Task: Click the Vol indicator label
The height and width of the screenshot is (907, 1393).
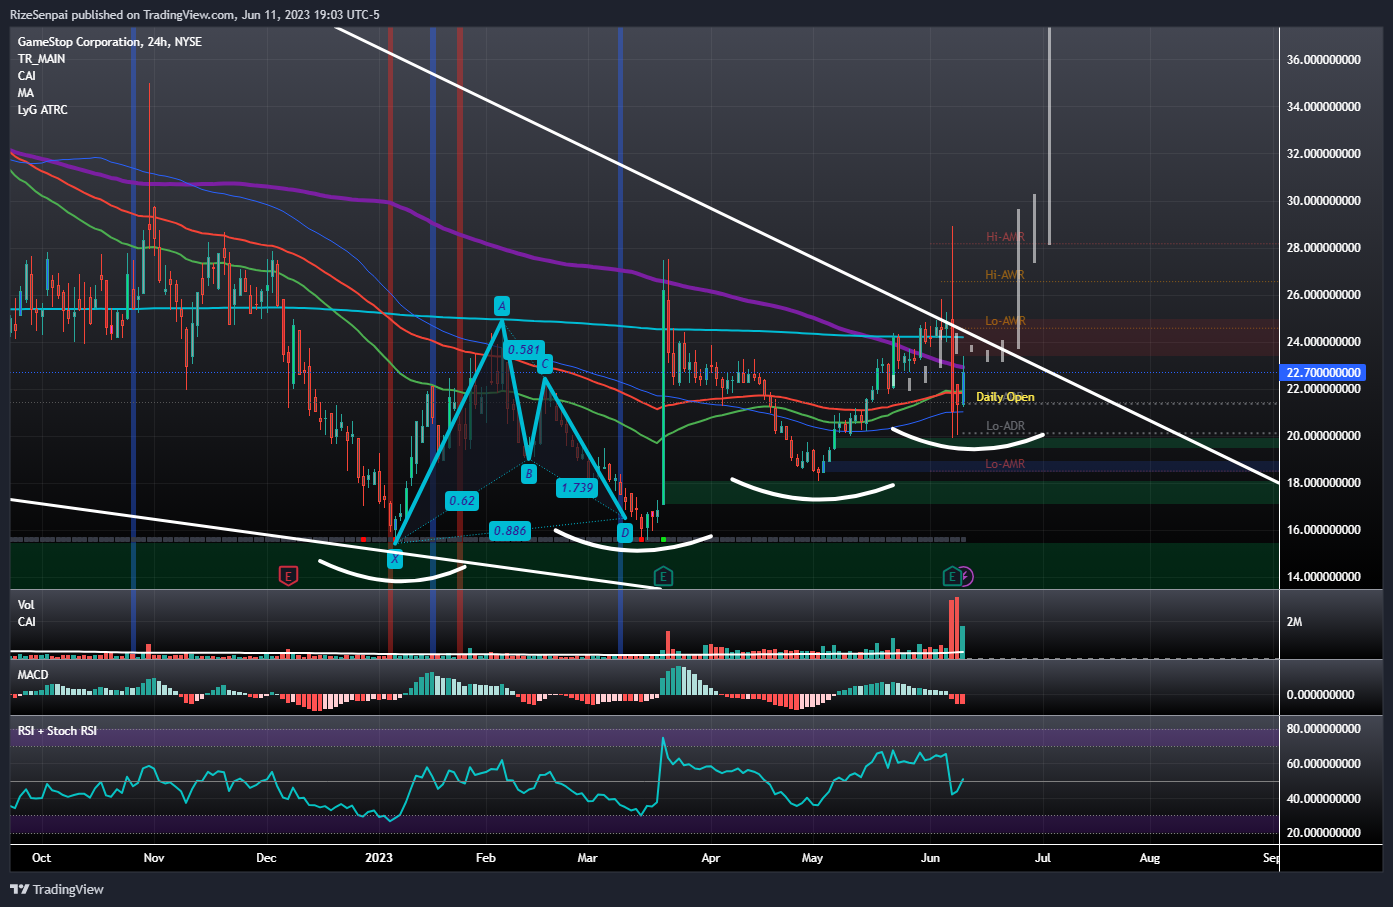Action: point(26,605)
